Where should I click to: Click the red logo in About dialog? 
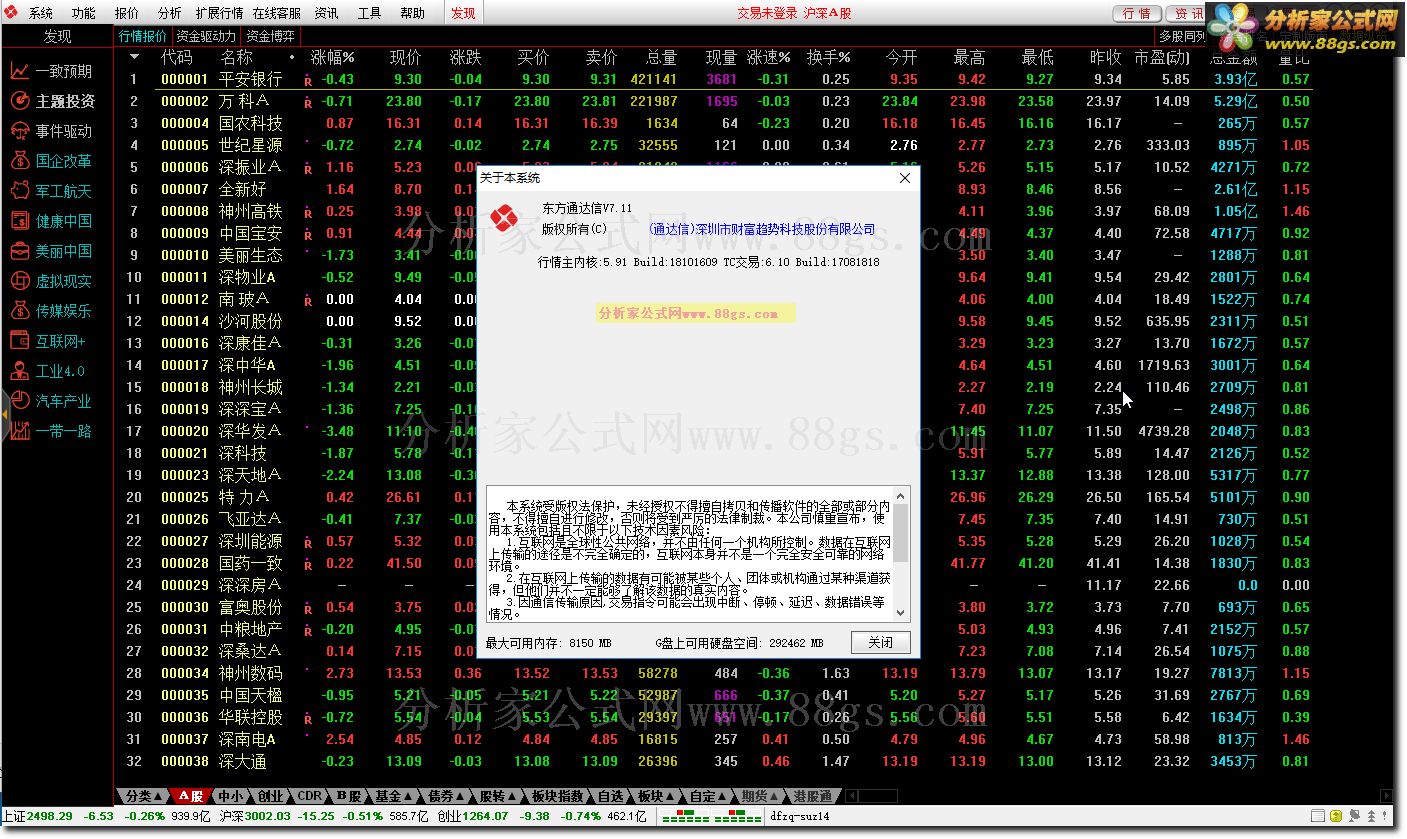click(x=506, y=216)
